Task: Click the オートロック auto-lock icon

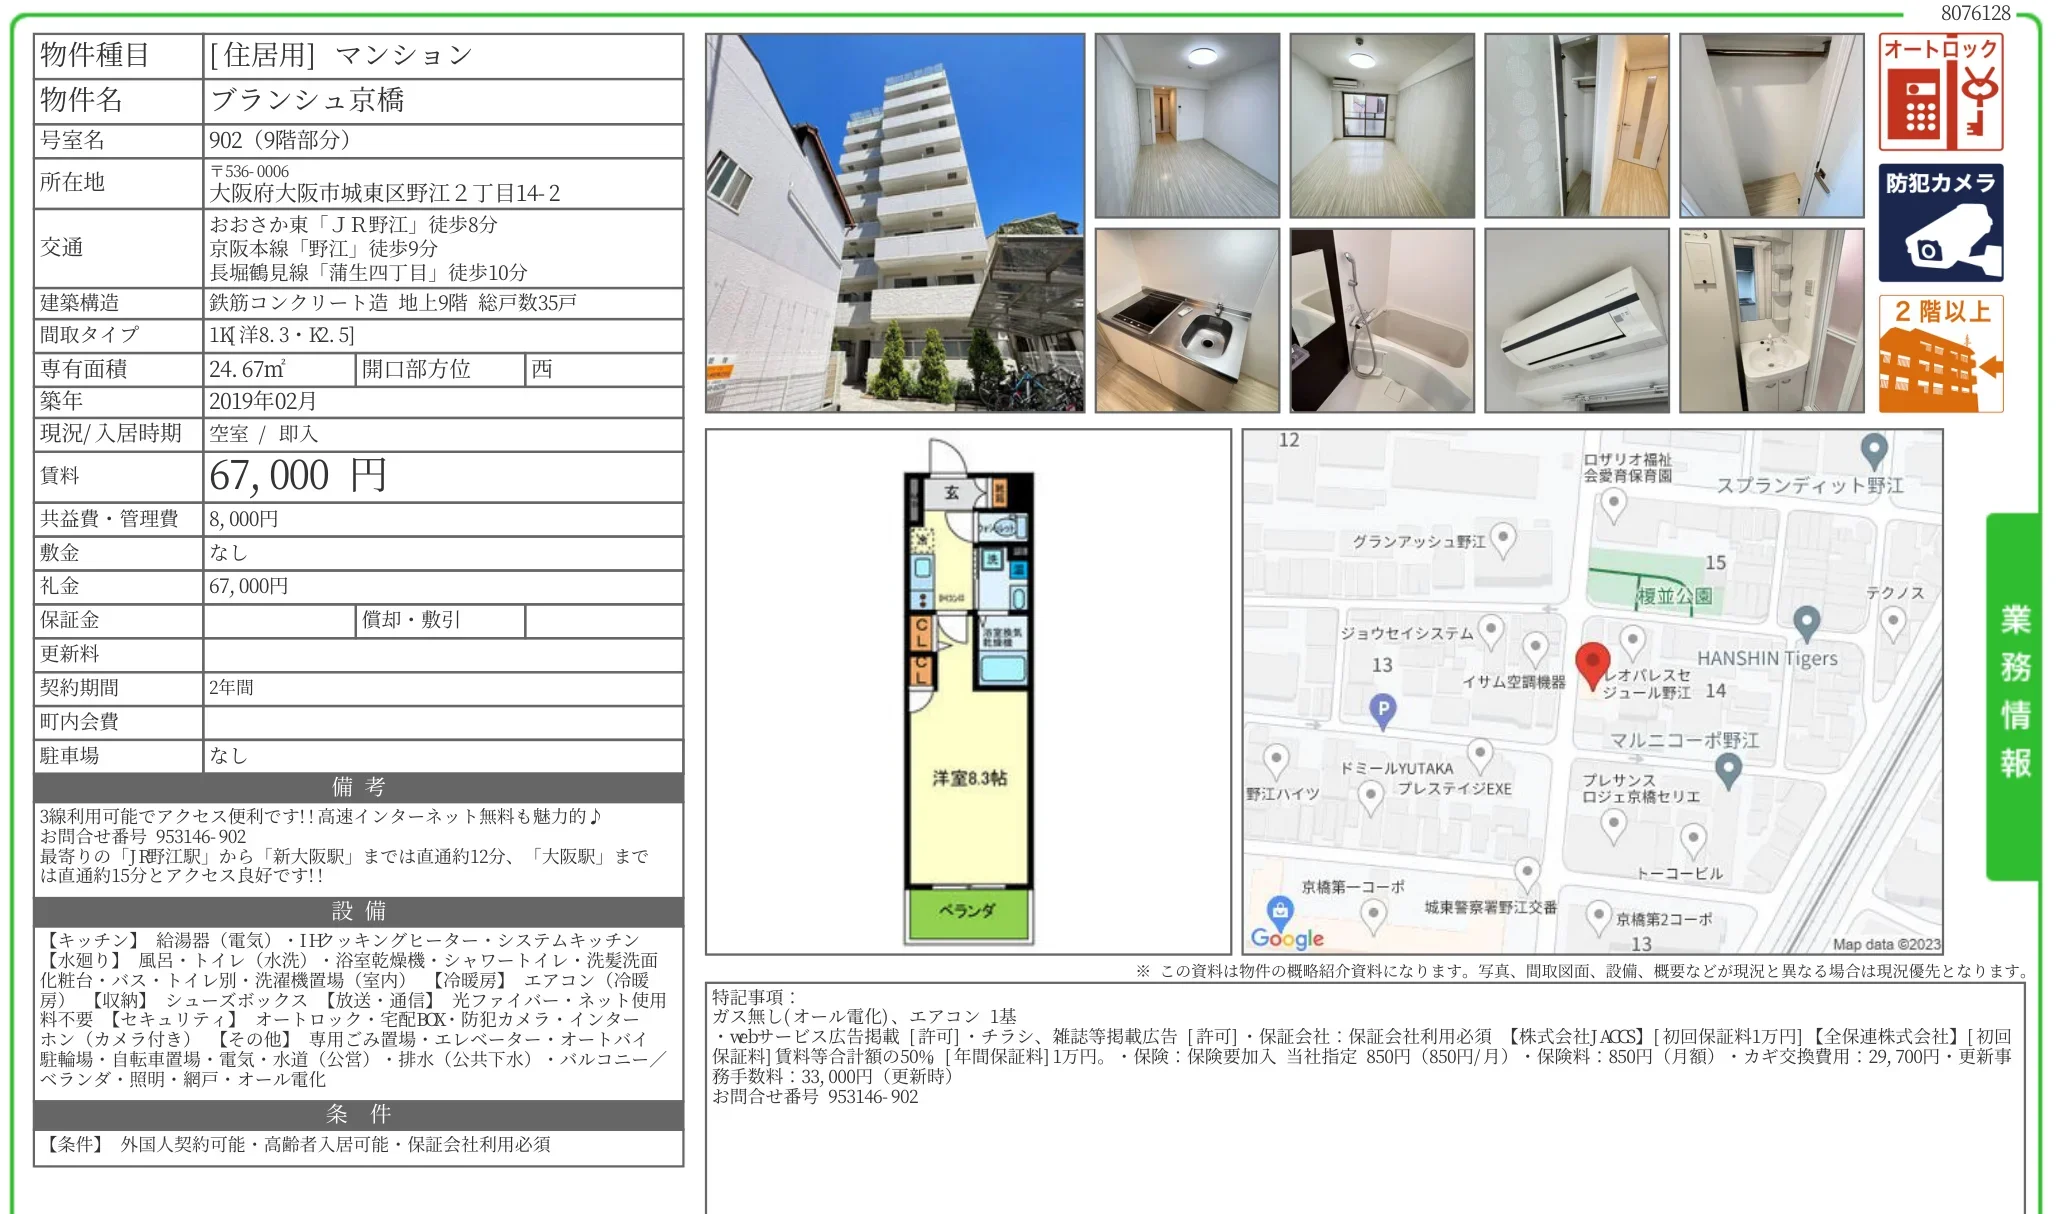Action: (x=1940, y=92)
